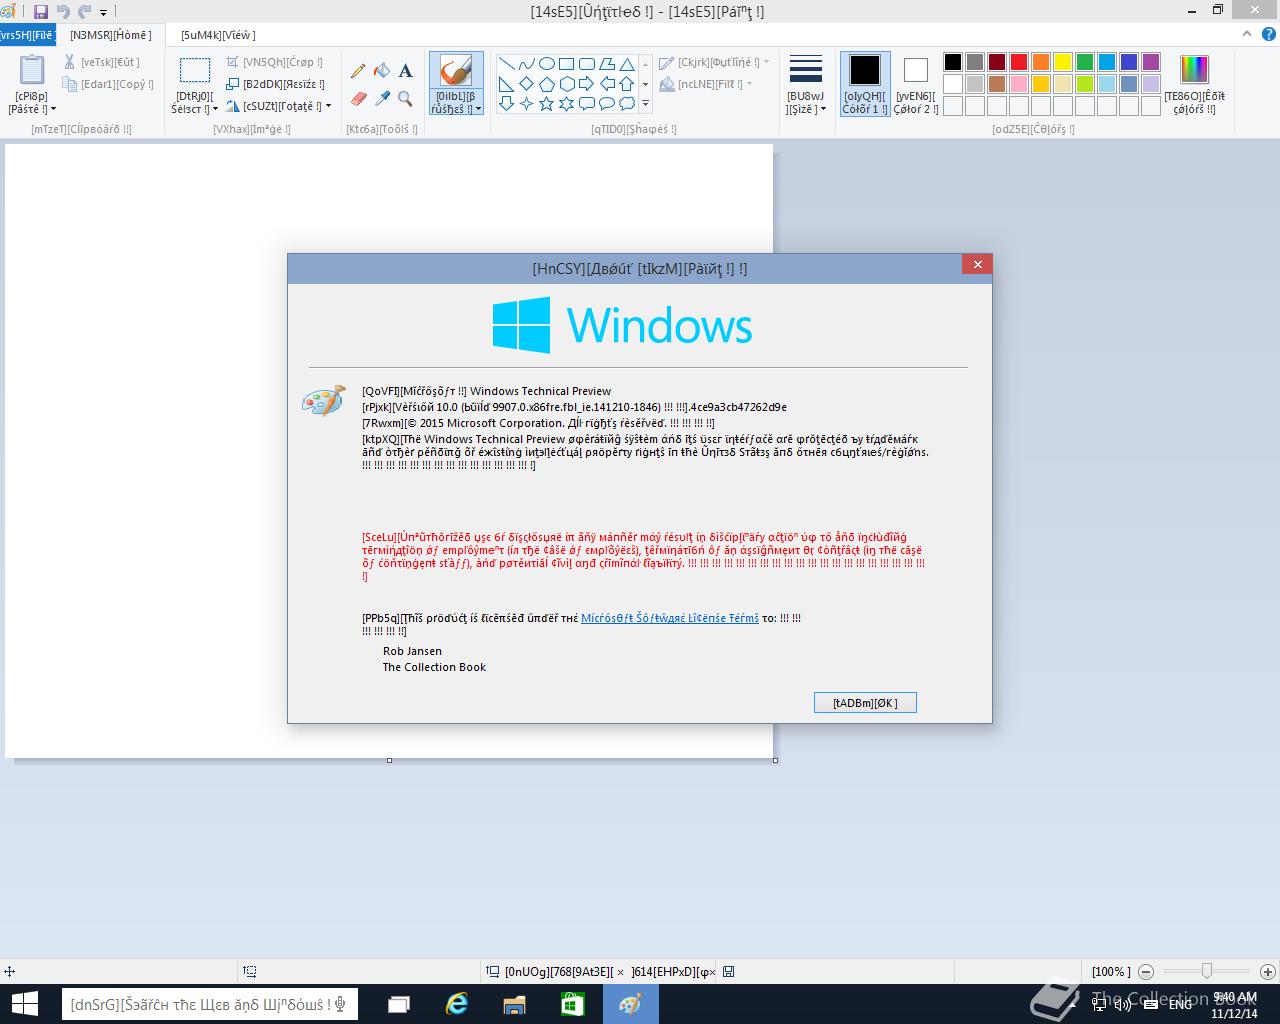Click the Cut scissors button
The height and width of the screenshot is (1024, 1280).
click(102, 62)
